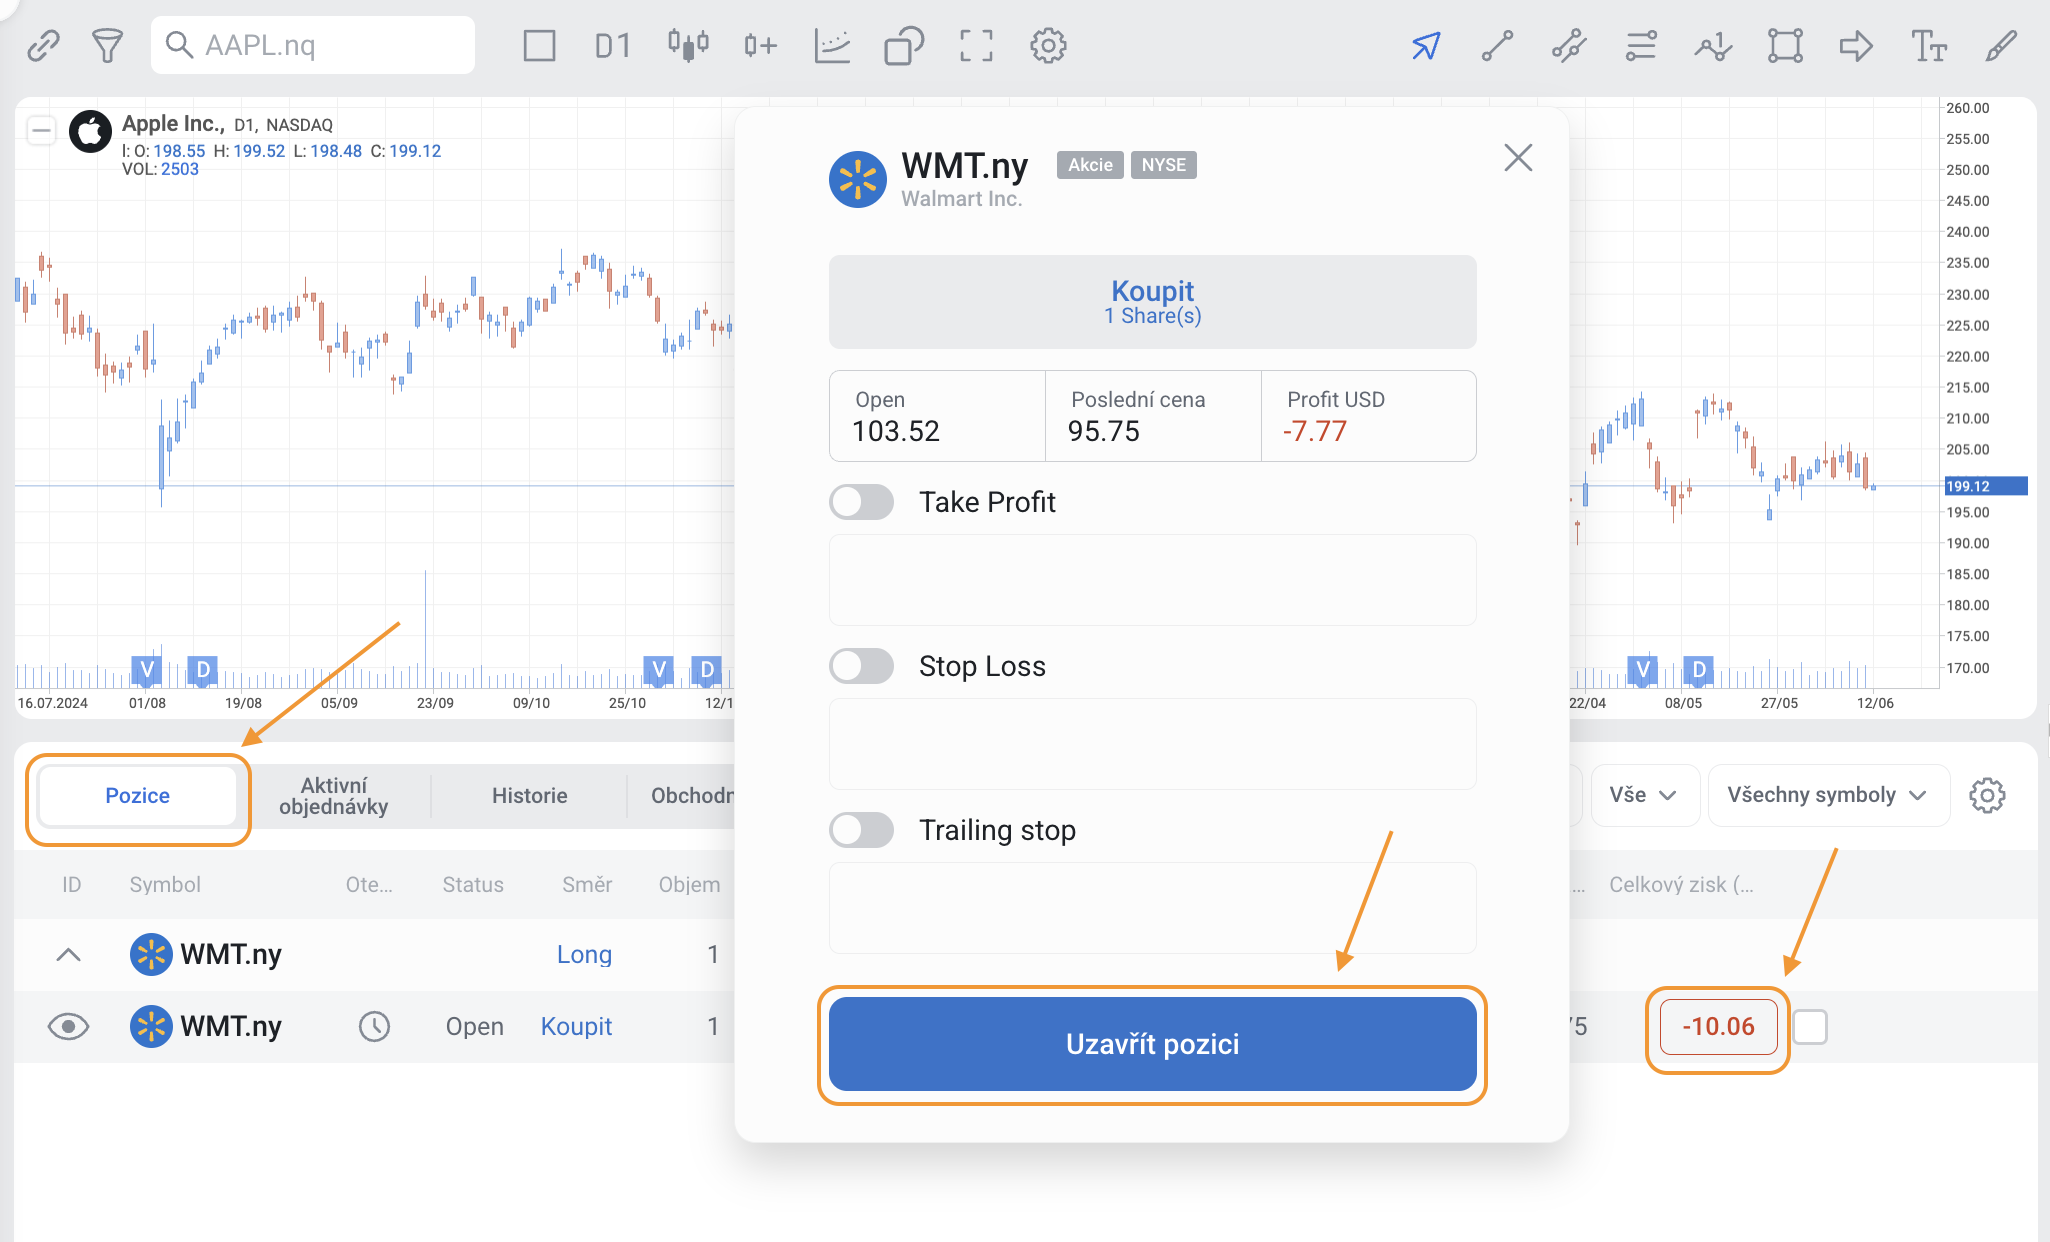Image resolution: width=2050 pixels, height=1242 pixels.
Task: Toggle eye visibility for WMT.ny position
Action: 68,1027
